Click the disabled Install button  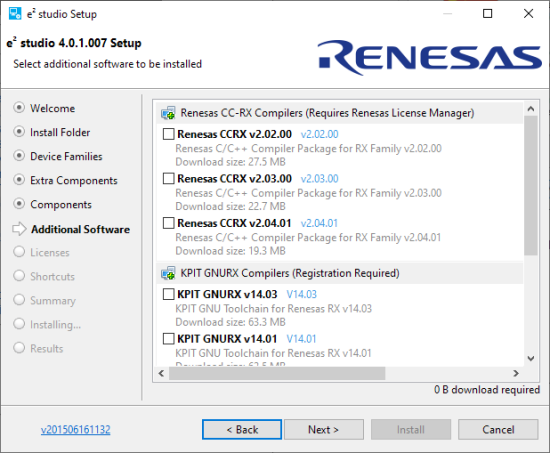(411, 429)
